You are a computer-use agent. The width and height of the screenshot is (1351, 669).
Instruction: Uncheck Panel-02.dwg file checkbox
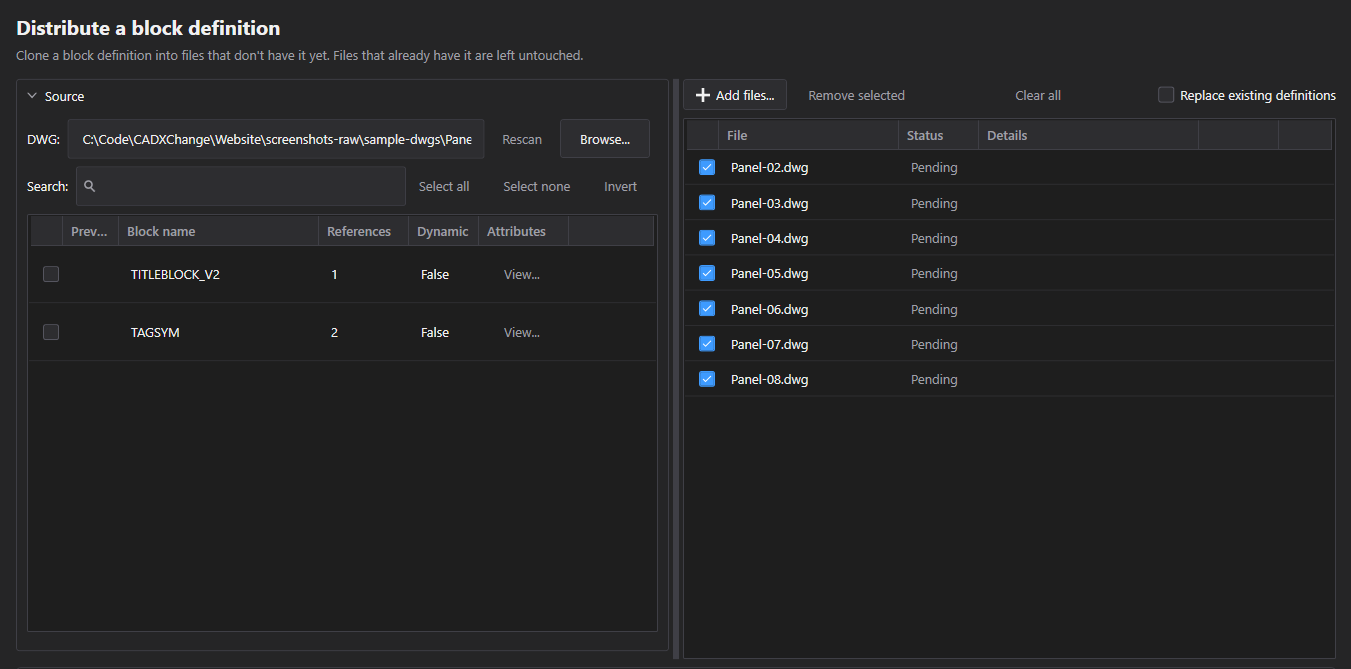coord(707,167)
